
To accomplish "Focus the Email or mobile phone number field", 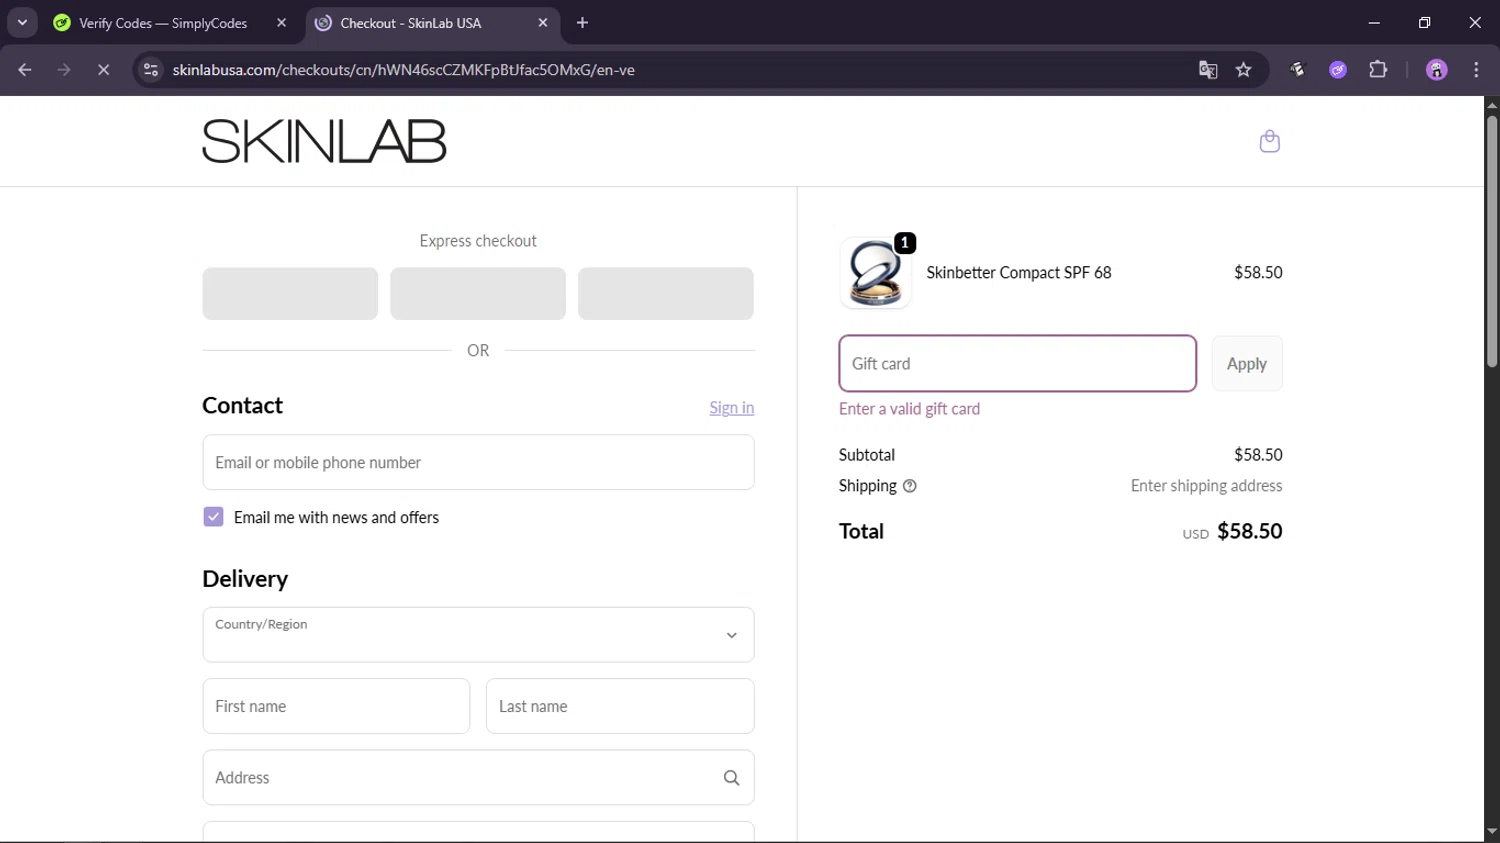I will click(478, 462).
